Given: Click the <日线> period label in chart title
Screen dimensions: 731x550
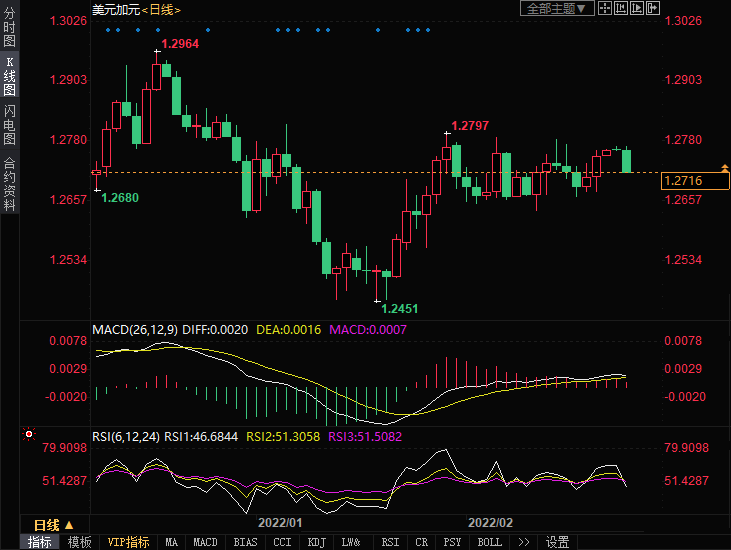Looking at the screenshot, I should pos(160,9).
